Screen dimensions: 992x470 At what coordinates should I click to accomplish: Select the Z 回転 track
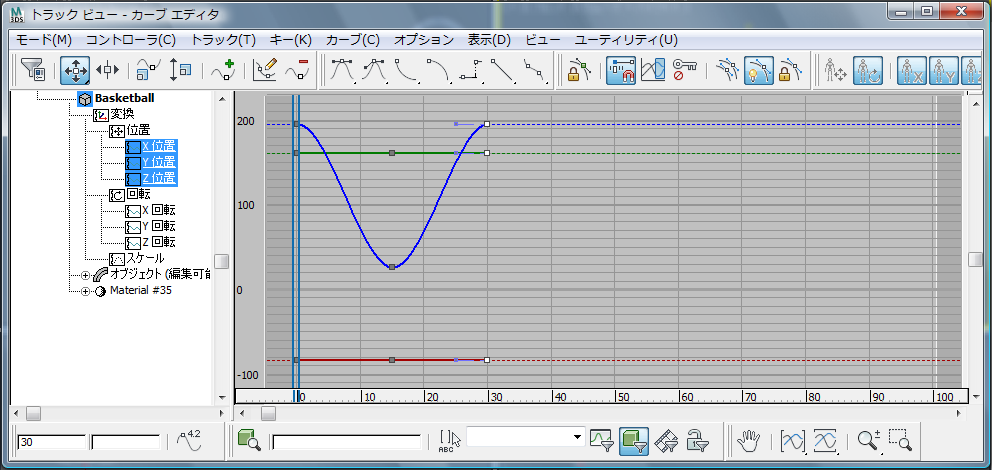click(x=158, y=242)
